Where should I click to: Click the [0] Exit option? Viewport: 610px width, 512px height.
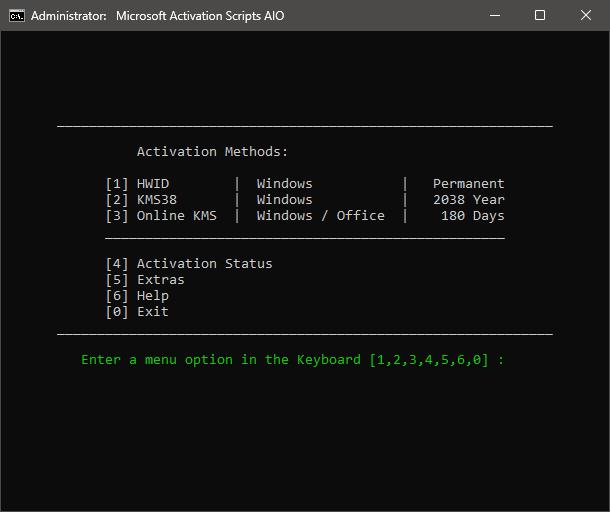tap(137, 312)
